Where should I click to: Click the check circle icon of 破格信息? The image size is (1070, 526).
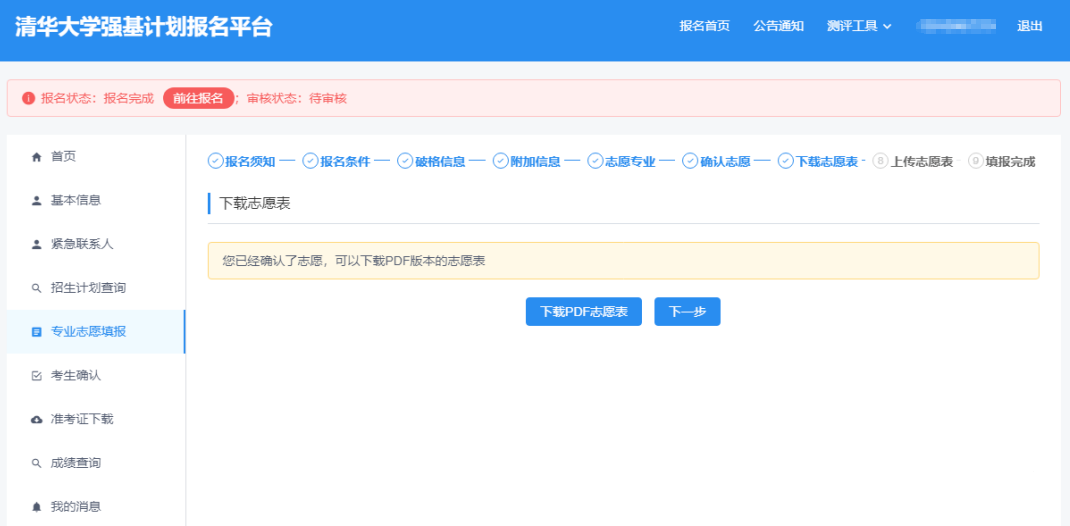tap(405, 162)
